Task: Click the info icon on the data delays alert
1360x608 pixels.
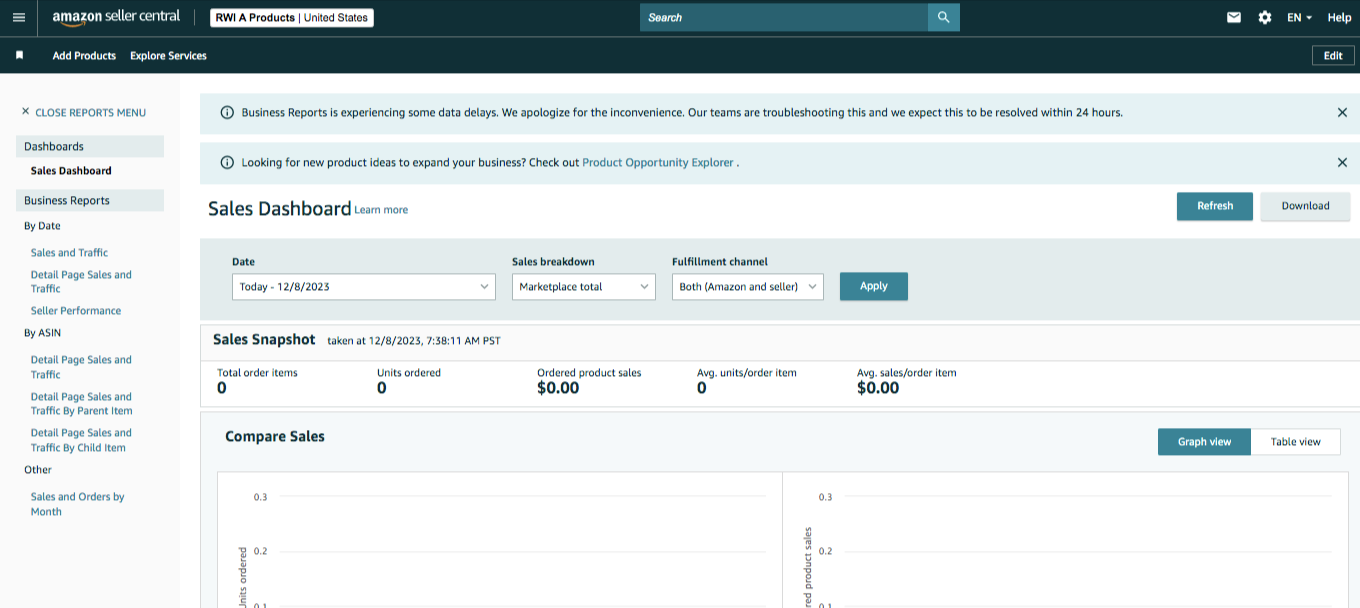Action: (227, 113)
